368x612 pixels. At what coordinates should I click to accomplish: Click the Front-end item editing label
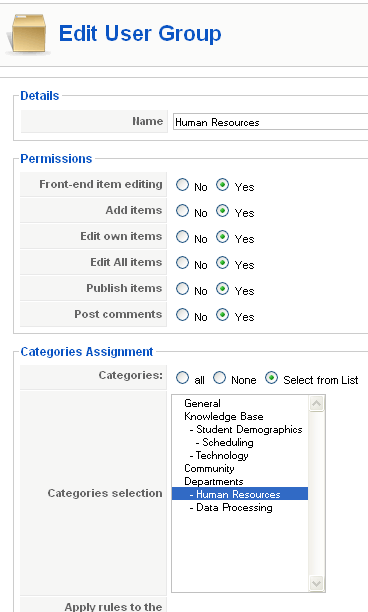[101, 184]
